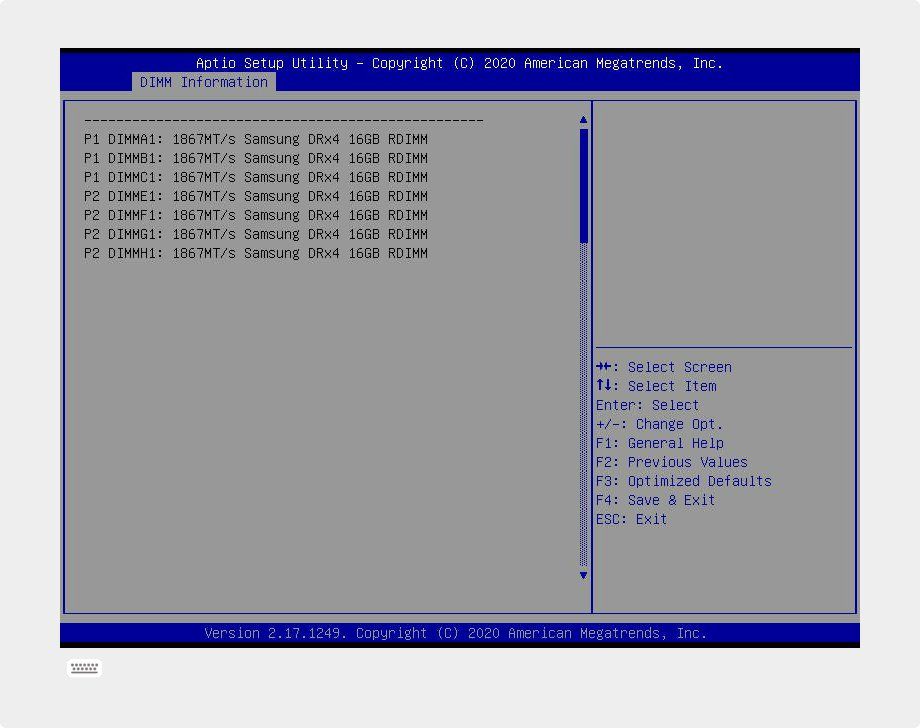
Task: Select the P2 DIMMH1 row
Action: pos(256,253)
